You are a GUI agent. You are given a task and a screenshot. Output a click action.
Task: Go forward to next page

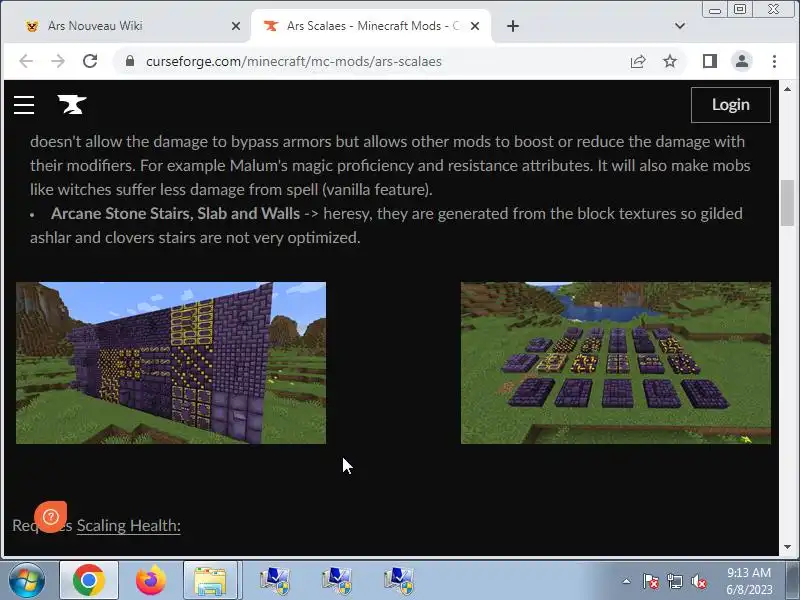[58, 61]
